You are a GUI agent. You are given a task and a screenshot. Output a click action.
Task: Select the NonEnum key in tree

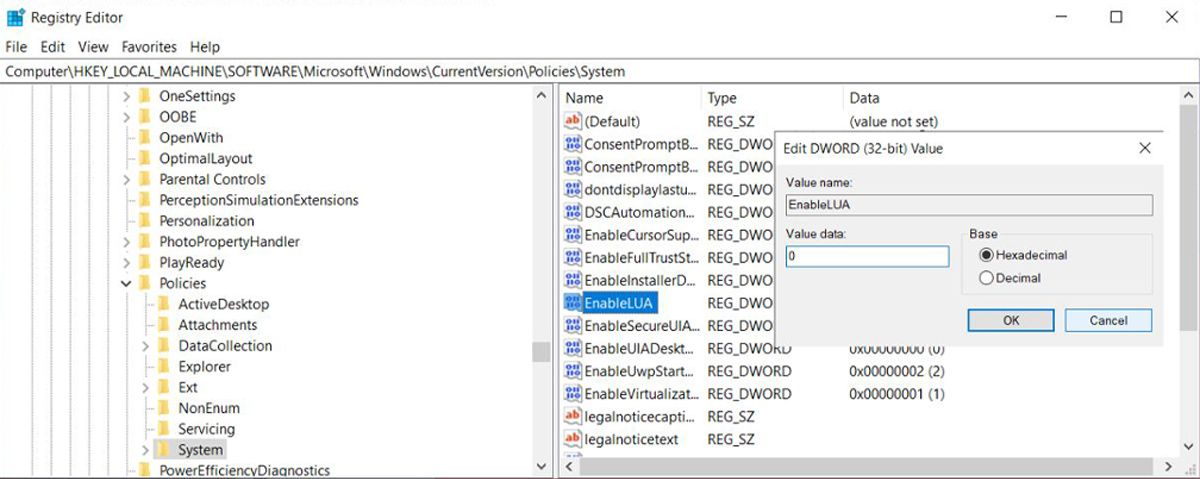(x=208, y=408)
